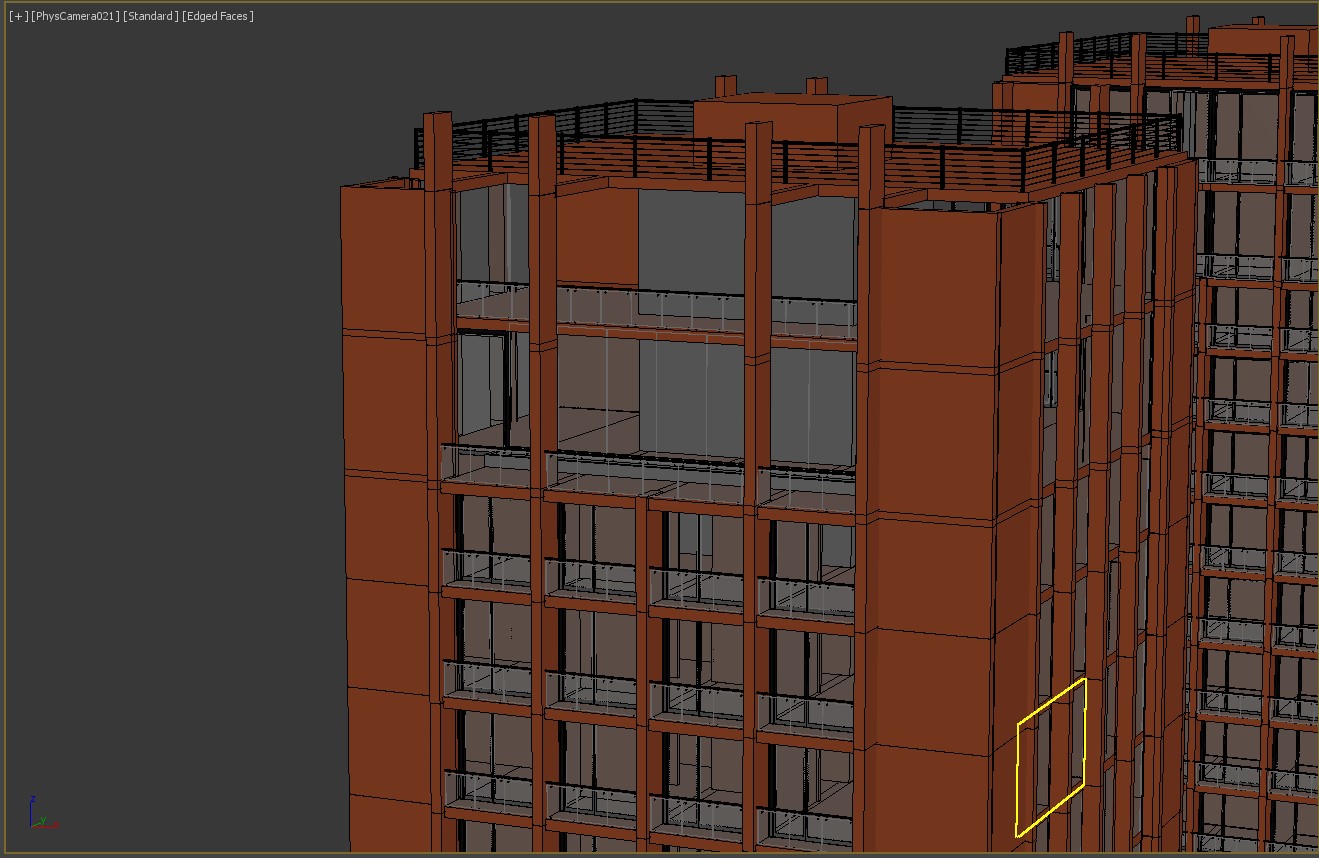Screen dimensions: 1319x858
Task: Click the XYZ world axis tripod
Action: 40,814
